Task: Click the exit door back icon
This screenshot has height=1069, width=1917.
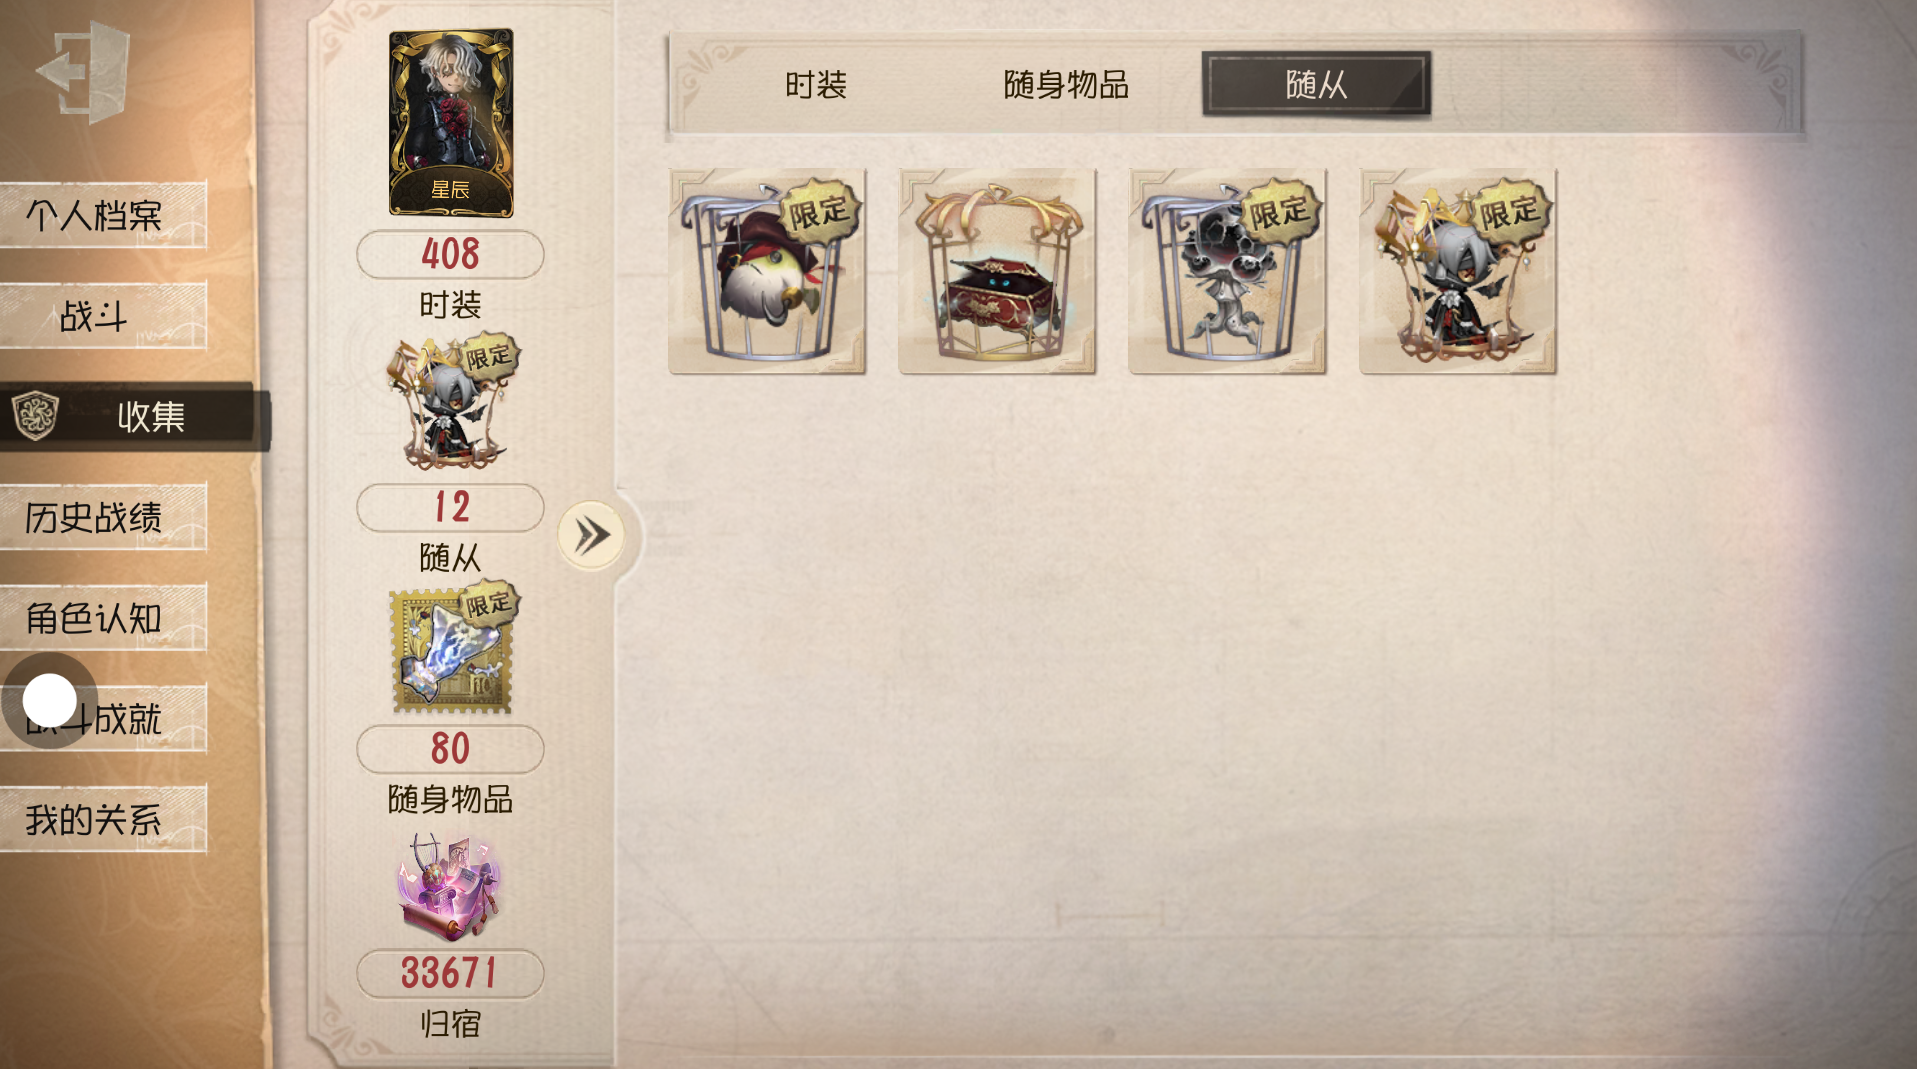Action: [x=85, y=72]
